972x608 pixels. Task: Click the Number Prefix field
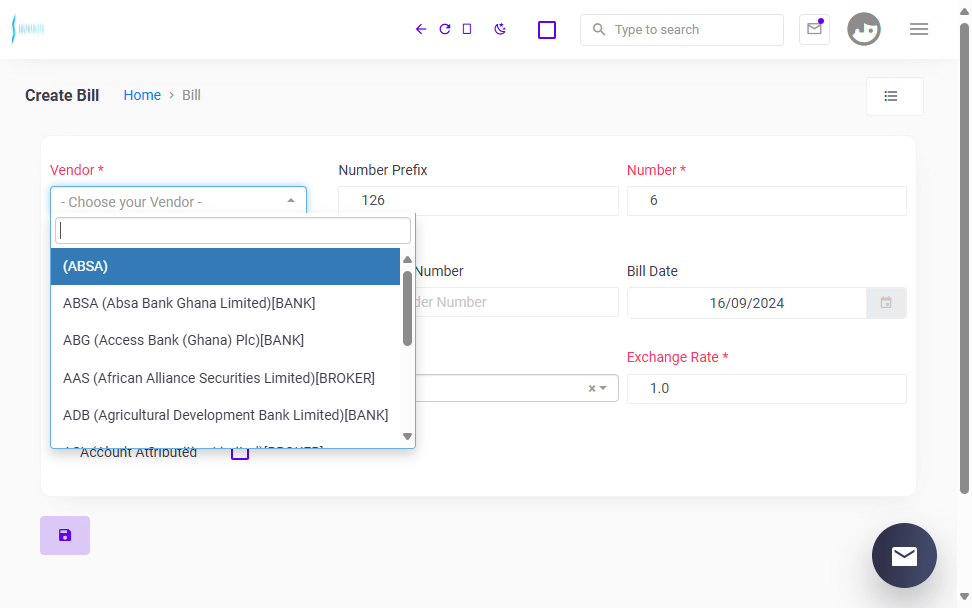click(x=478, y=201)
